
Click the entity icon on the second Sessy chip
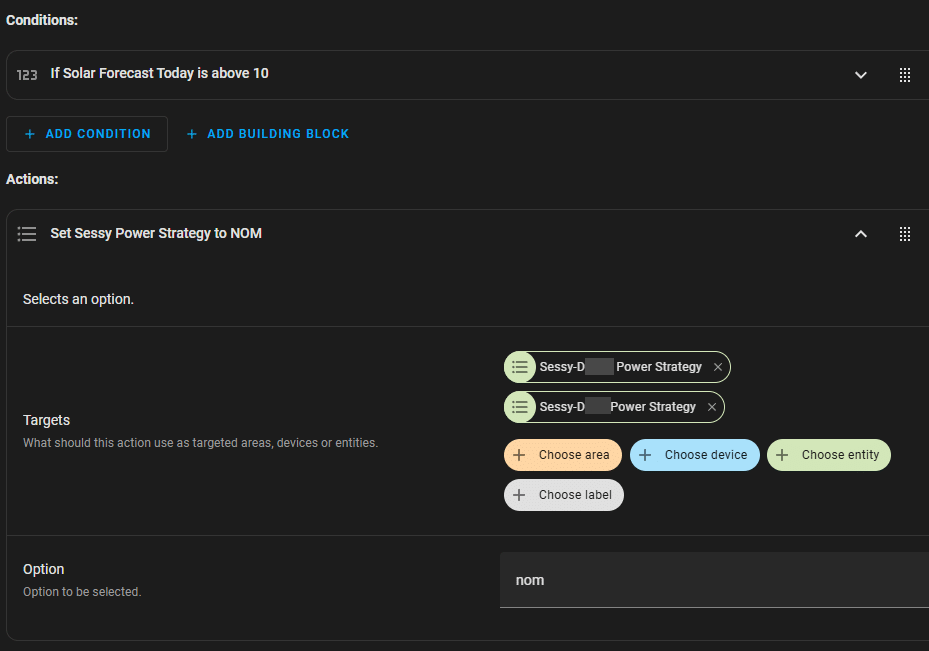[x=520, y=407]
